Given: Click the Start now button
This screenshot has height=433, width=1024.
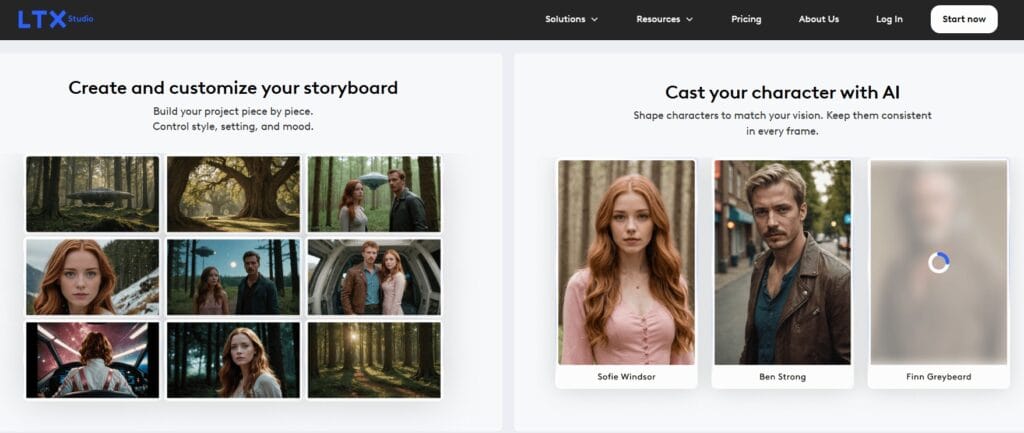Looking at the screenshot, I should [x=964, y=19].
